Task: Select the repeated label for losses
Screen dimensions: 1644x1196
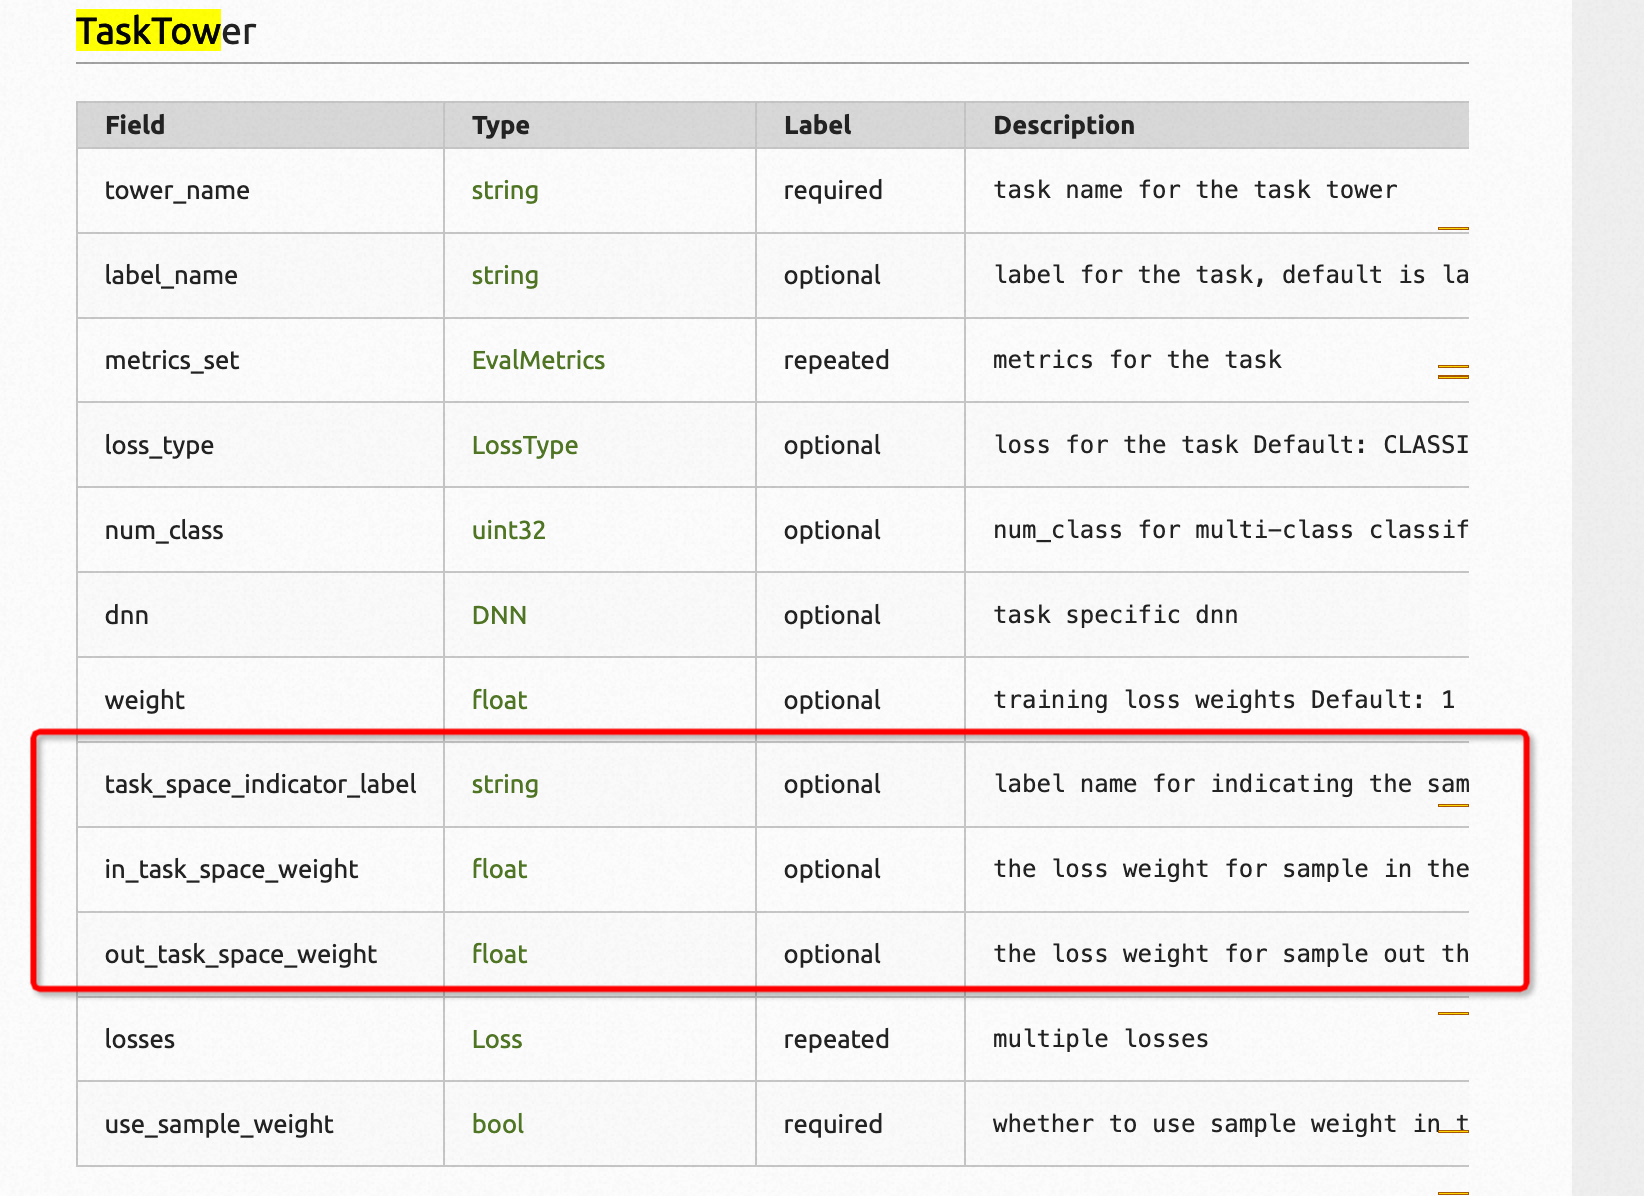Action: (836, 1039)
